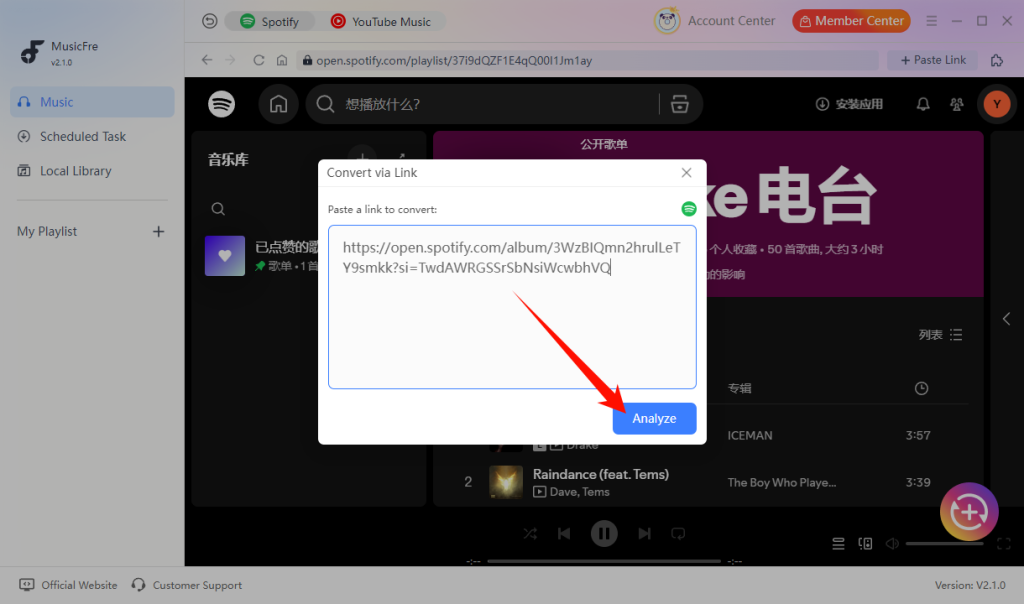Toggle repeat mode

(678, 533)
